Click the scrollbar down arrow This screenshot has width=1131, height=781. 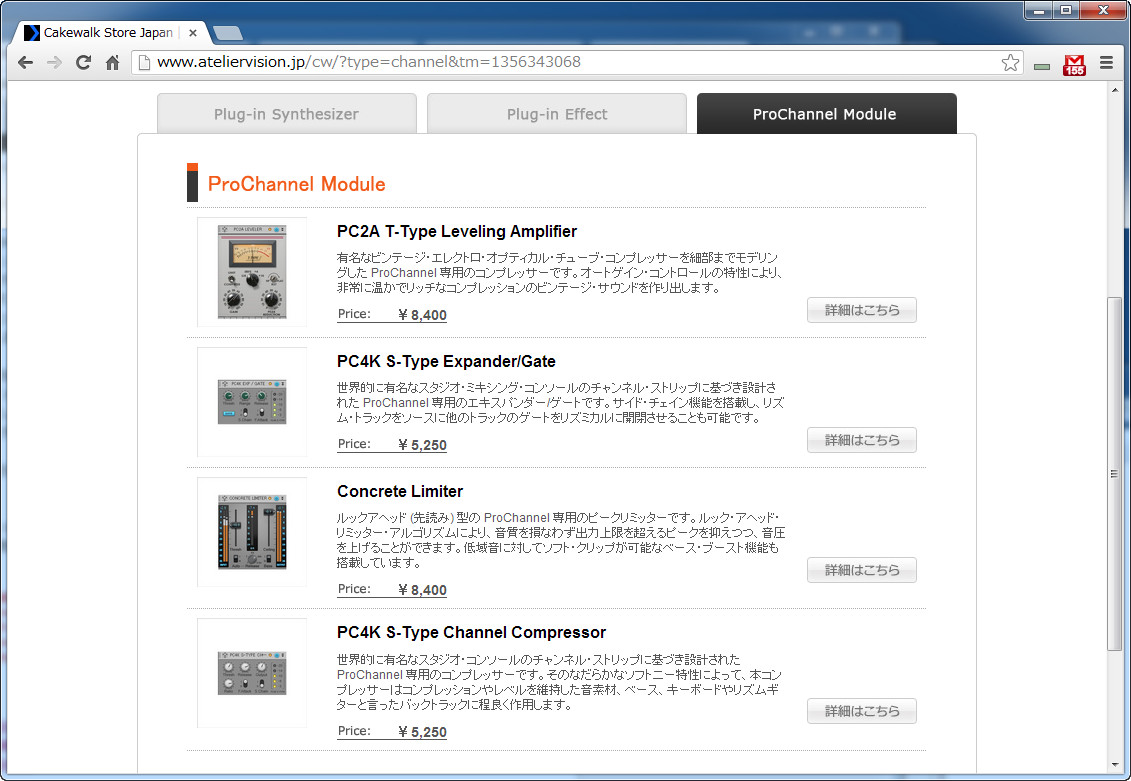pos(1114,764)
